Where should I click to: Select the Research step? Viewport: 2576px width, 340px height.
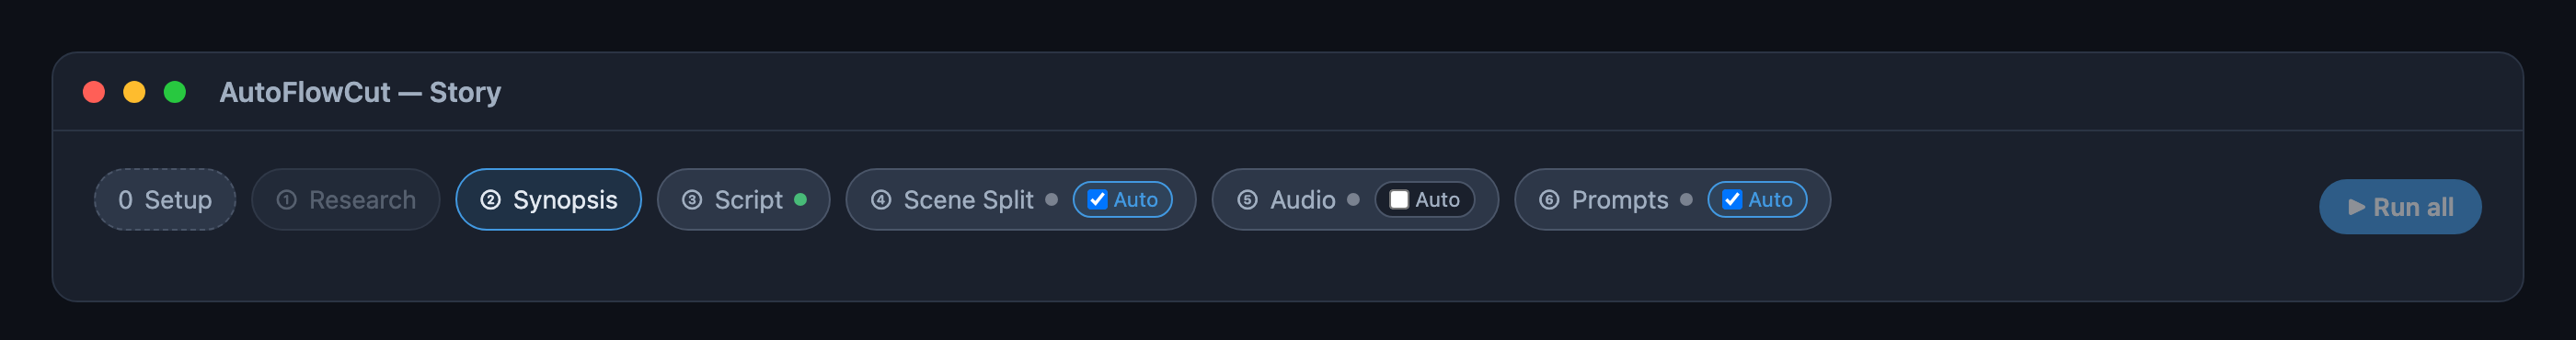coord(346,199)
